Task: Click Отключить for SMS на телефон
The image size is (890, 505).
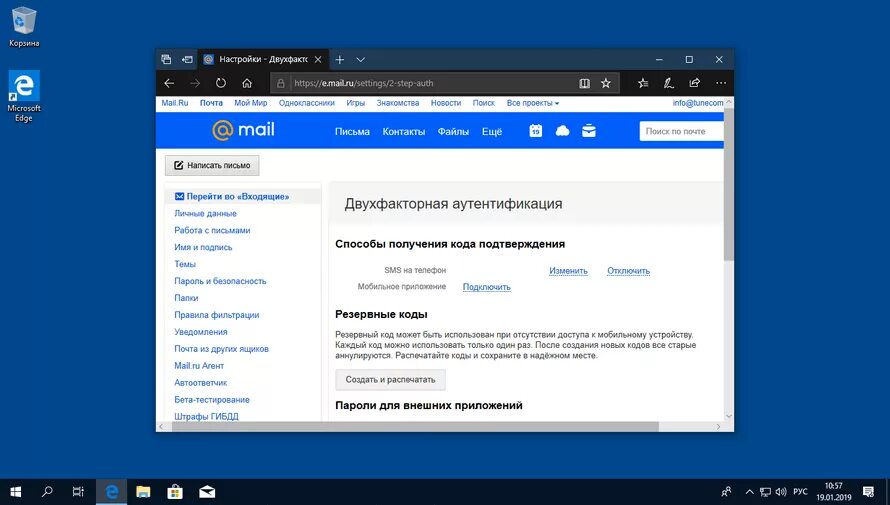Action: pos(628,271)
